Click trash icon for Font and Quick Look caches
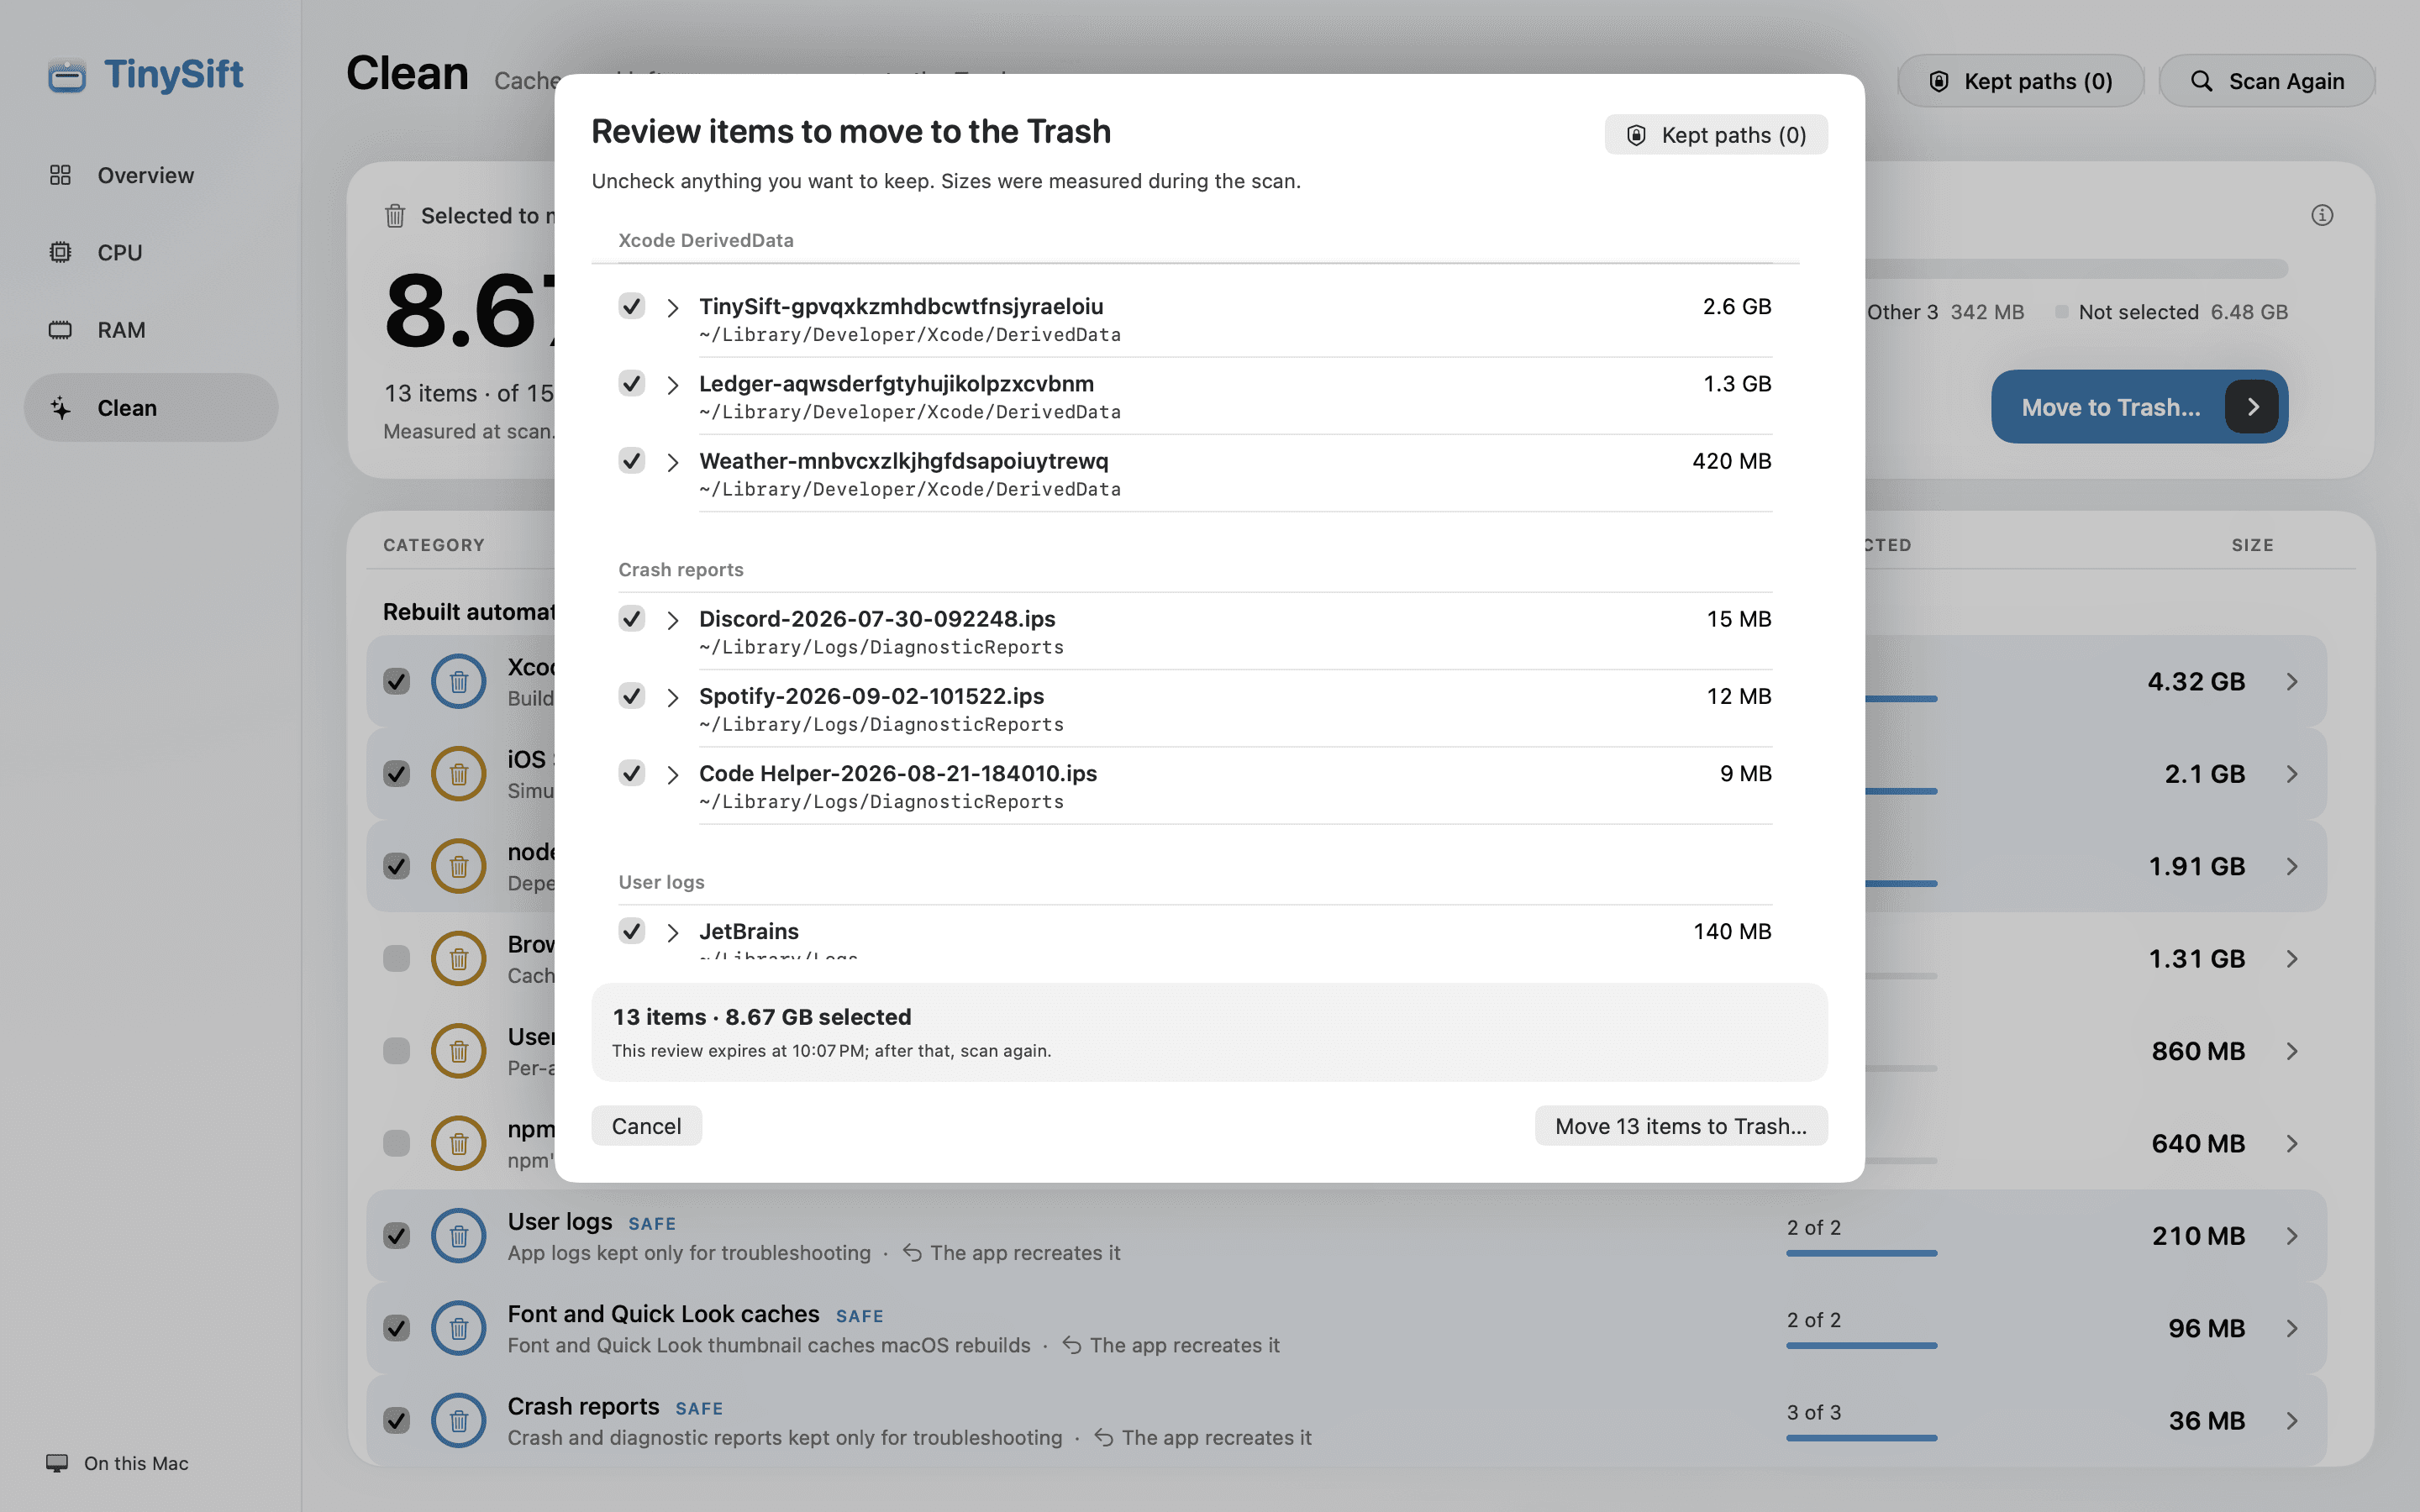This screenshot has height=1512, width=2420. coord(458,1328)
